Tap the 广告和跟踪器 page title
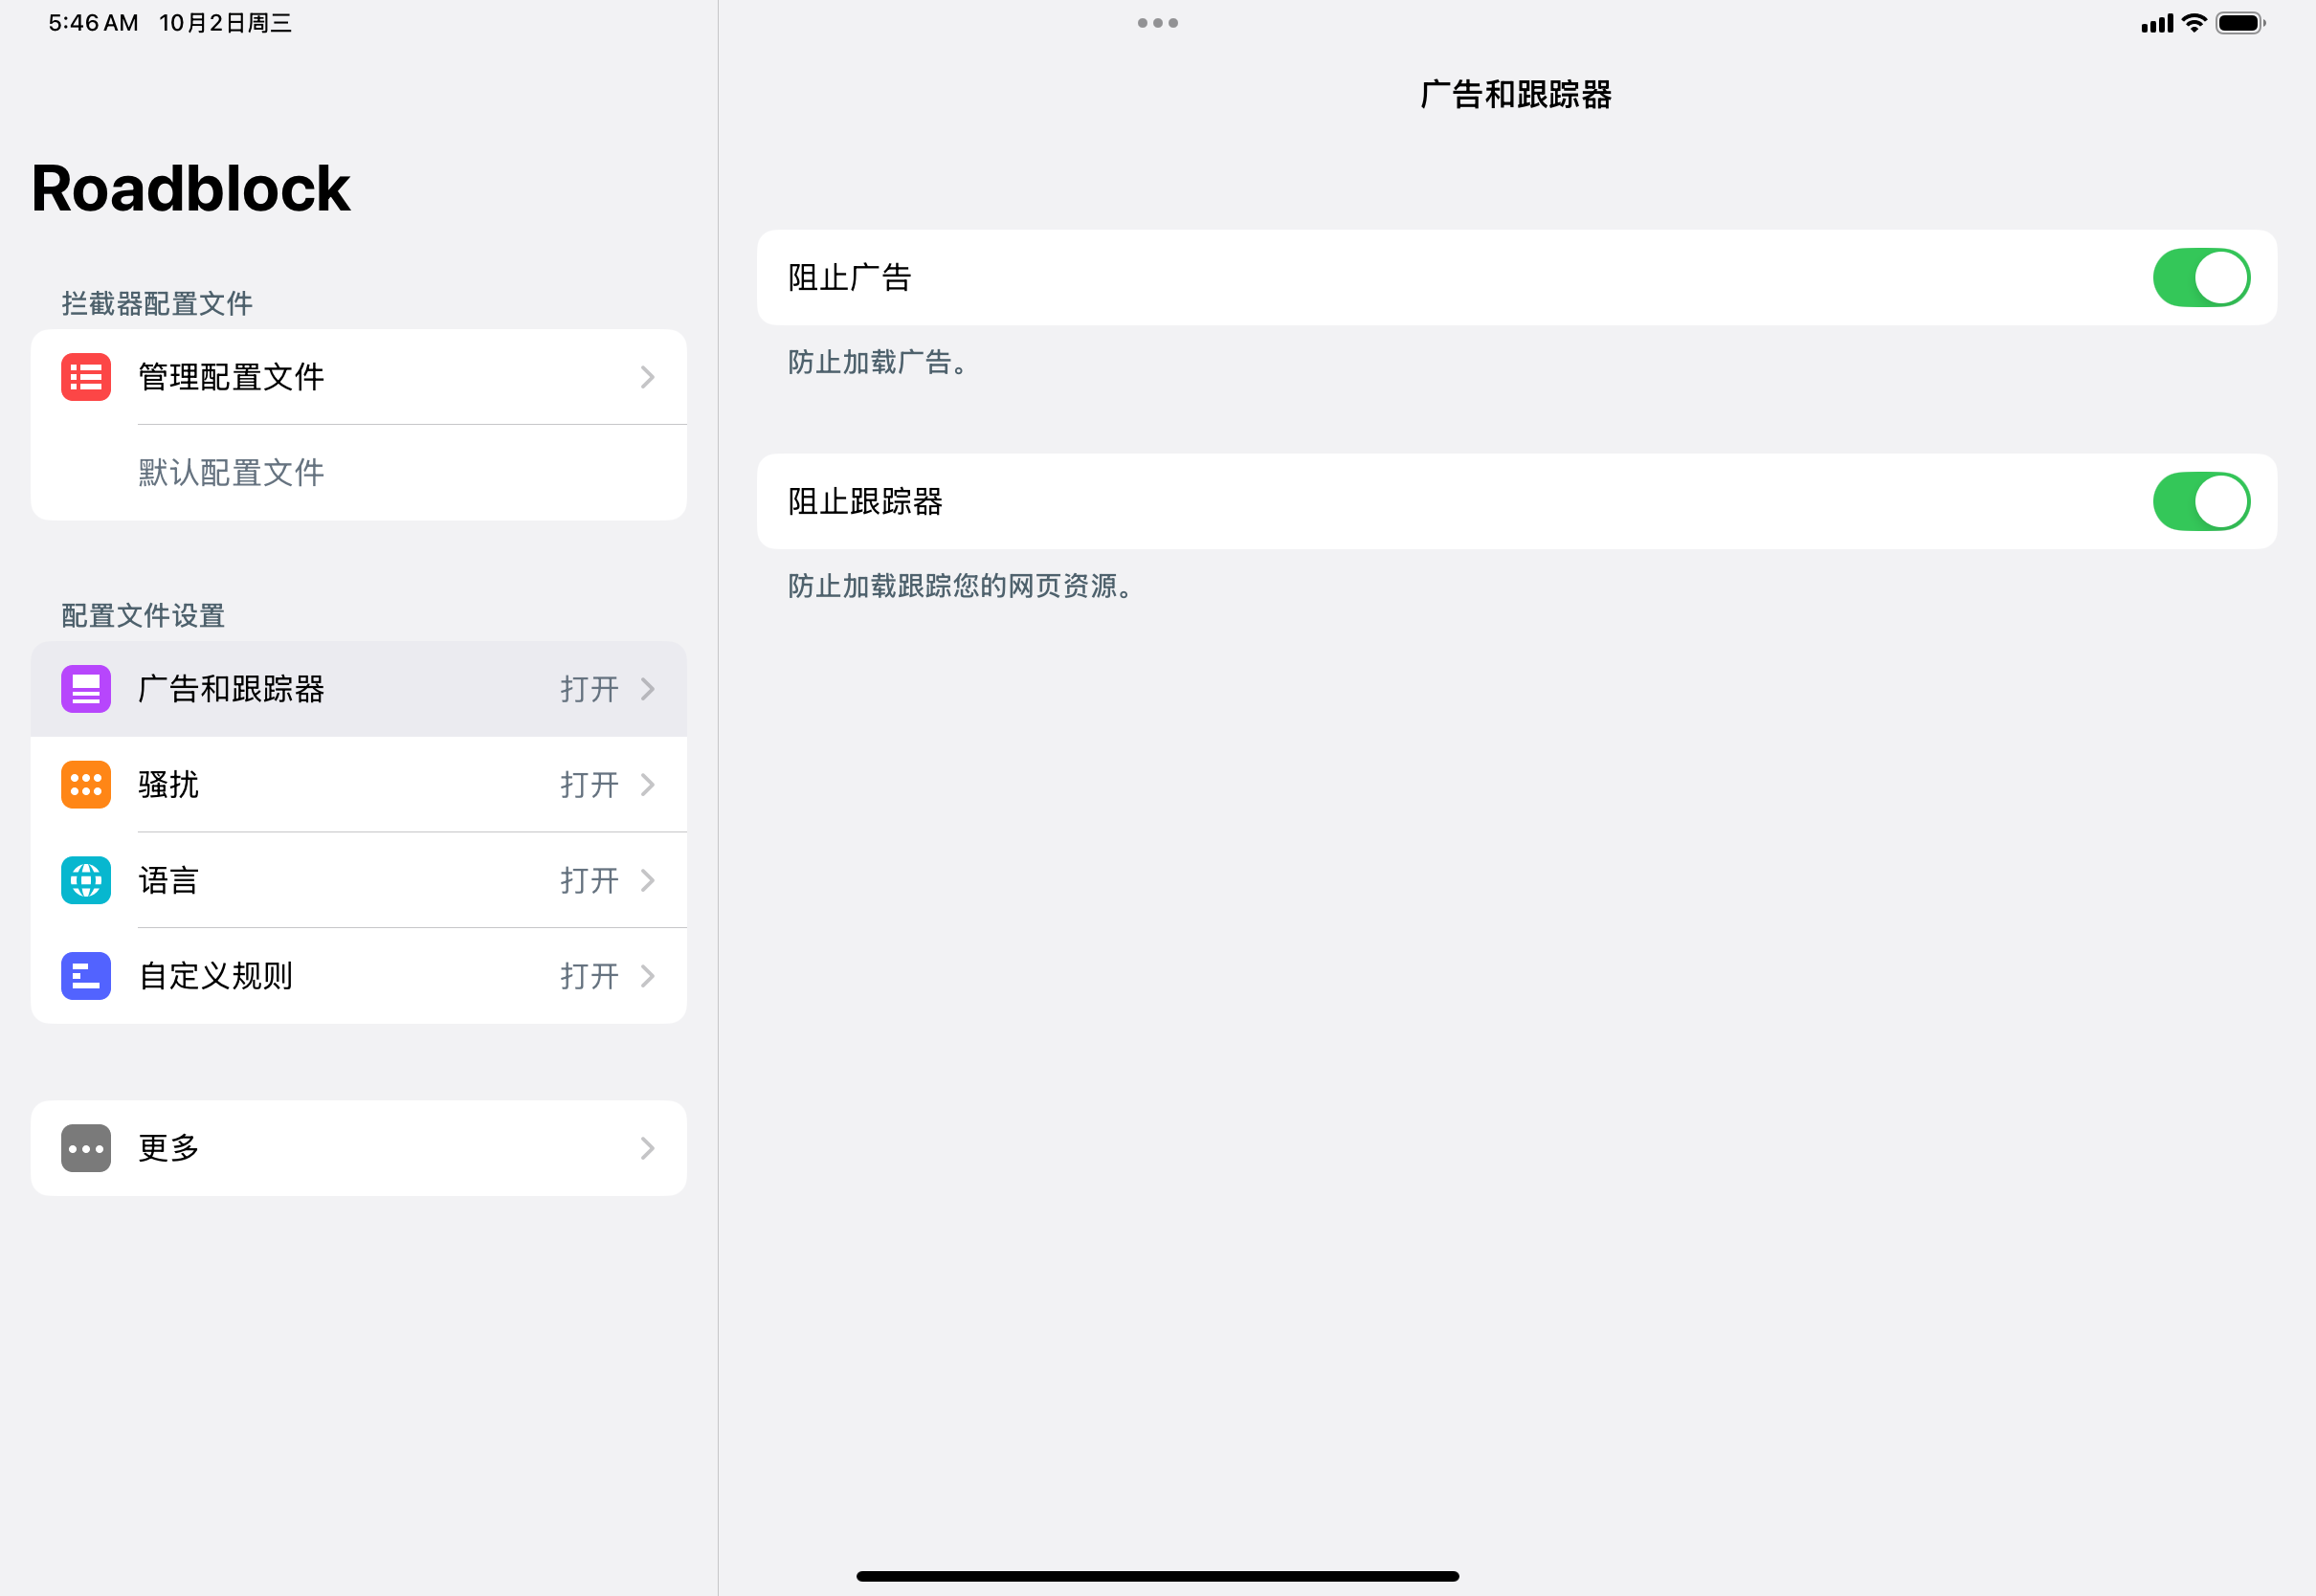The height and width of the screenshot is (1596, 2316). [x=1517, y=95]
